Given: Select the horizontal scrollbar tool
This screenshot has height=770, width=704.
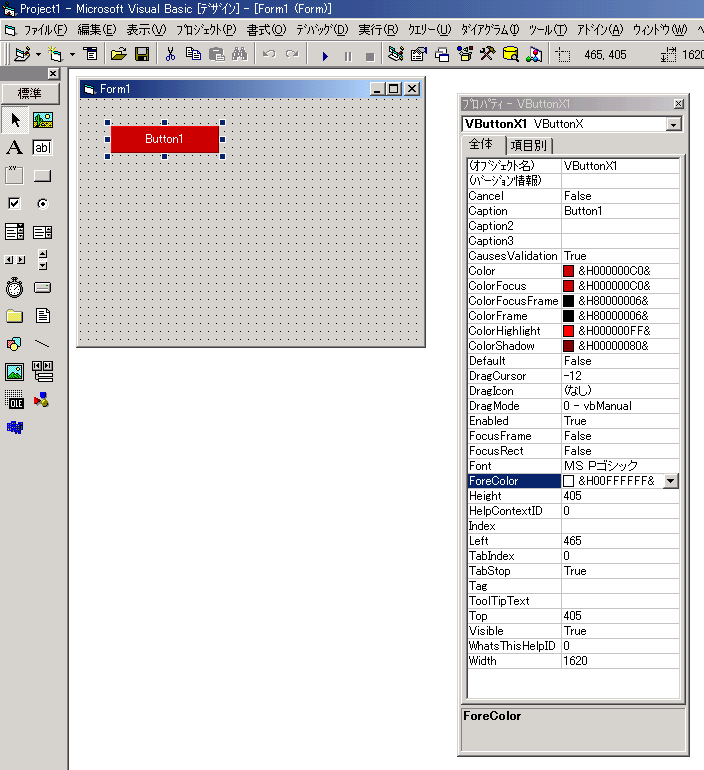Looking at the screenshot, I should [x=15, y=260].
